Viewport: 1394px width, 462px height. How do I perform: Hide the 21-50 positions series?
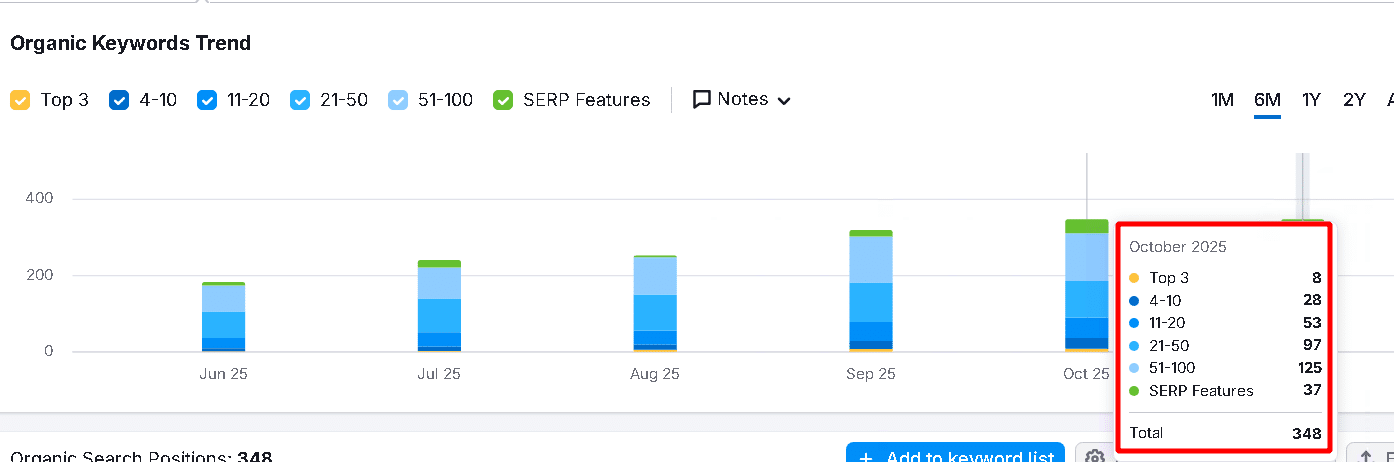pos(300,100)
